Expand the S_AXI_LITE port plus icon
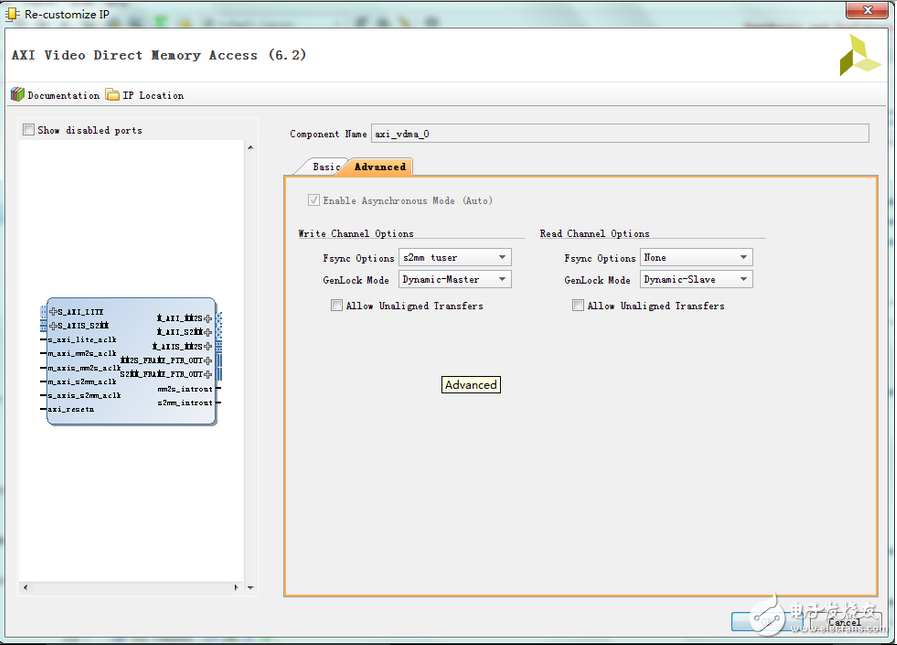This screenshot has width=897, height=645. pos(53,312)
